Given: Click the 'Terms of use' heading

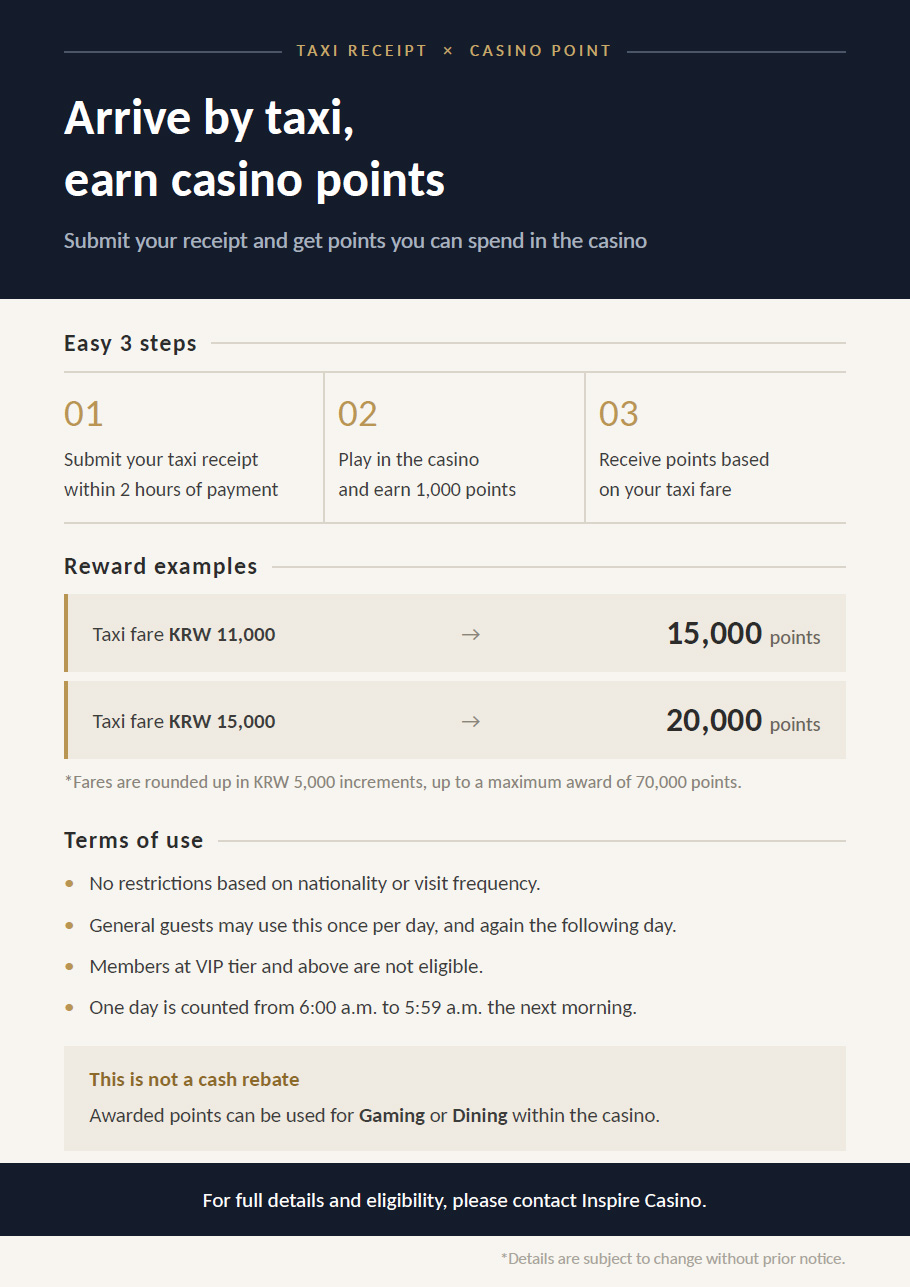Looking at the screenshot, I should point(134,840).
